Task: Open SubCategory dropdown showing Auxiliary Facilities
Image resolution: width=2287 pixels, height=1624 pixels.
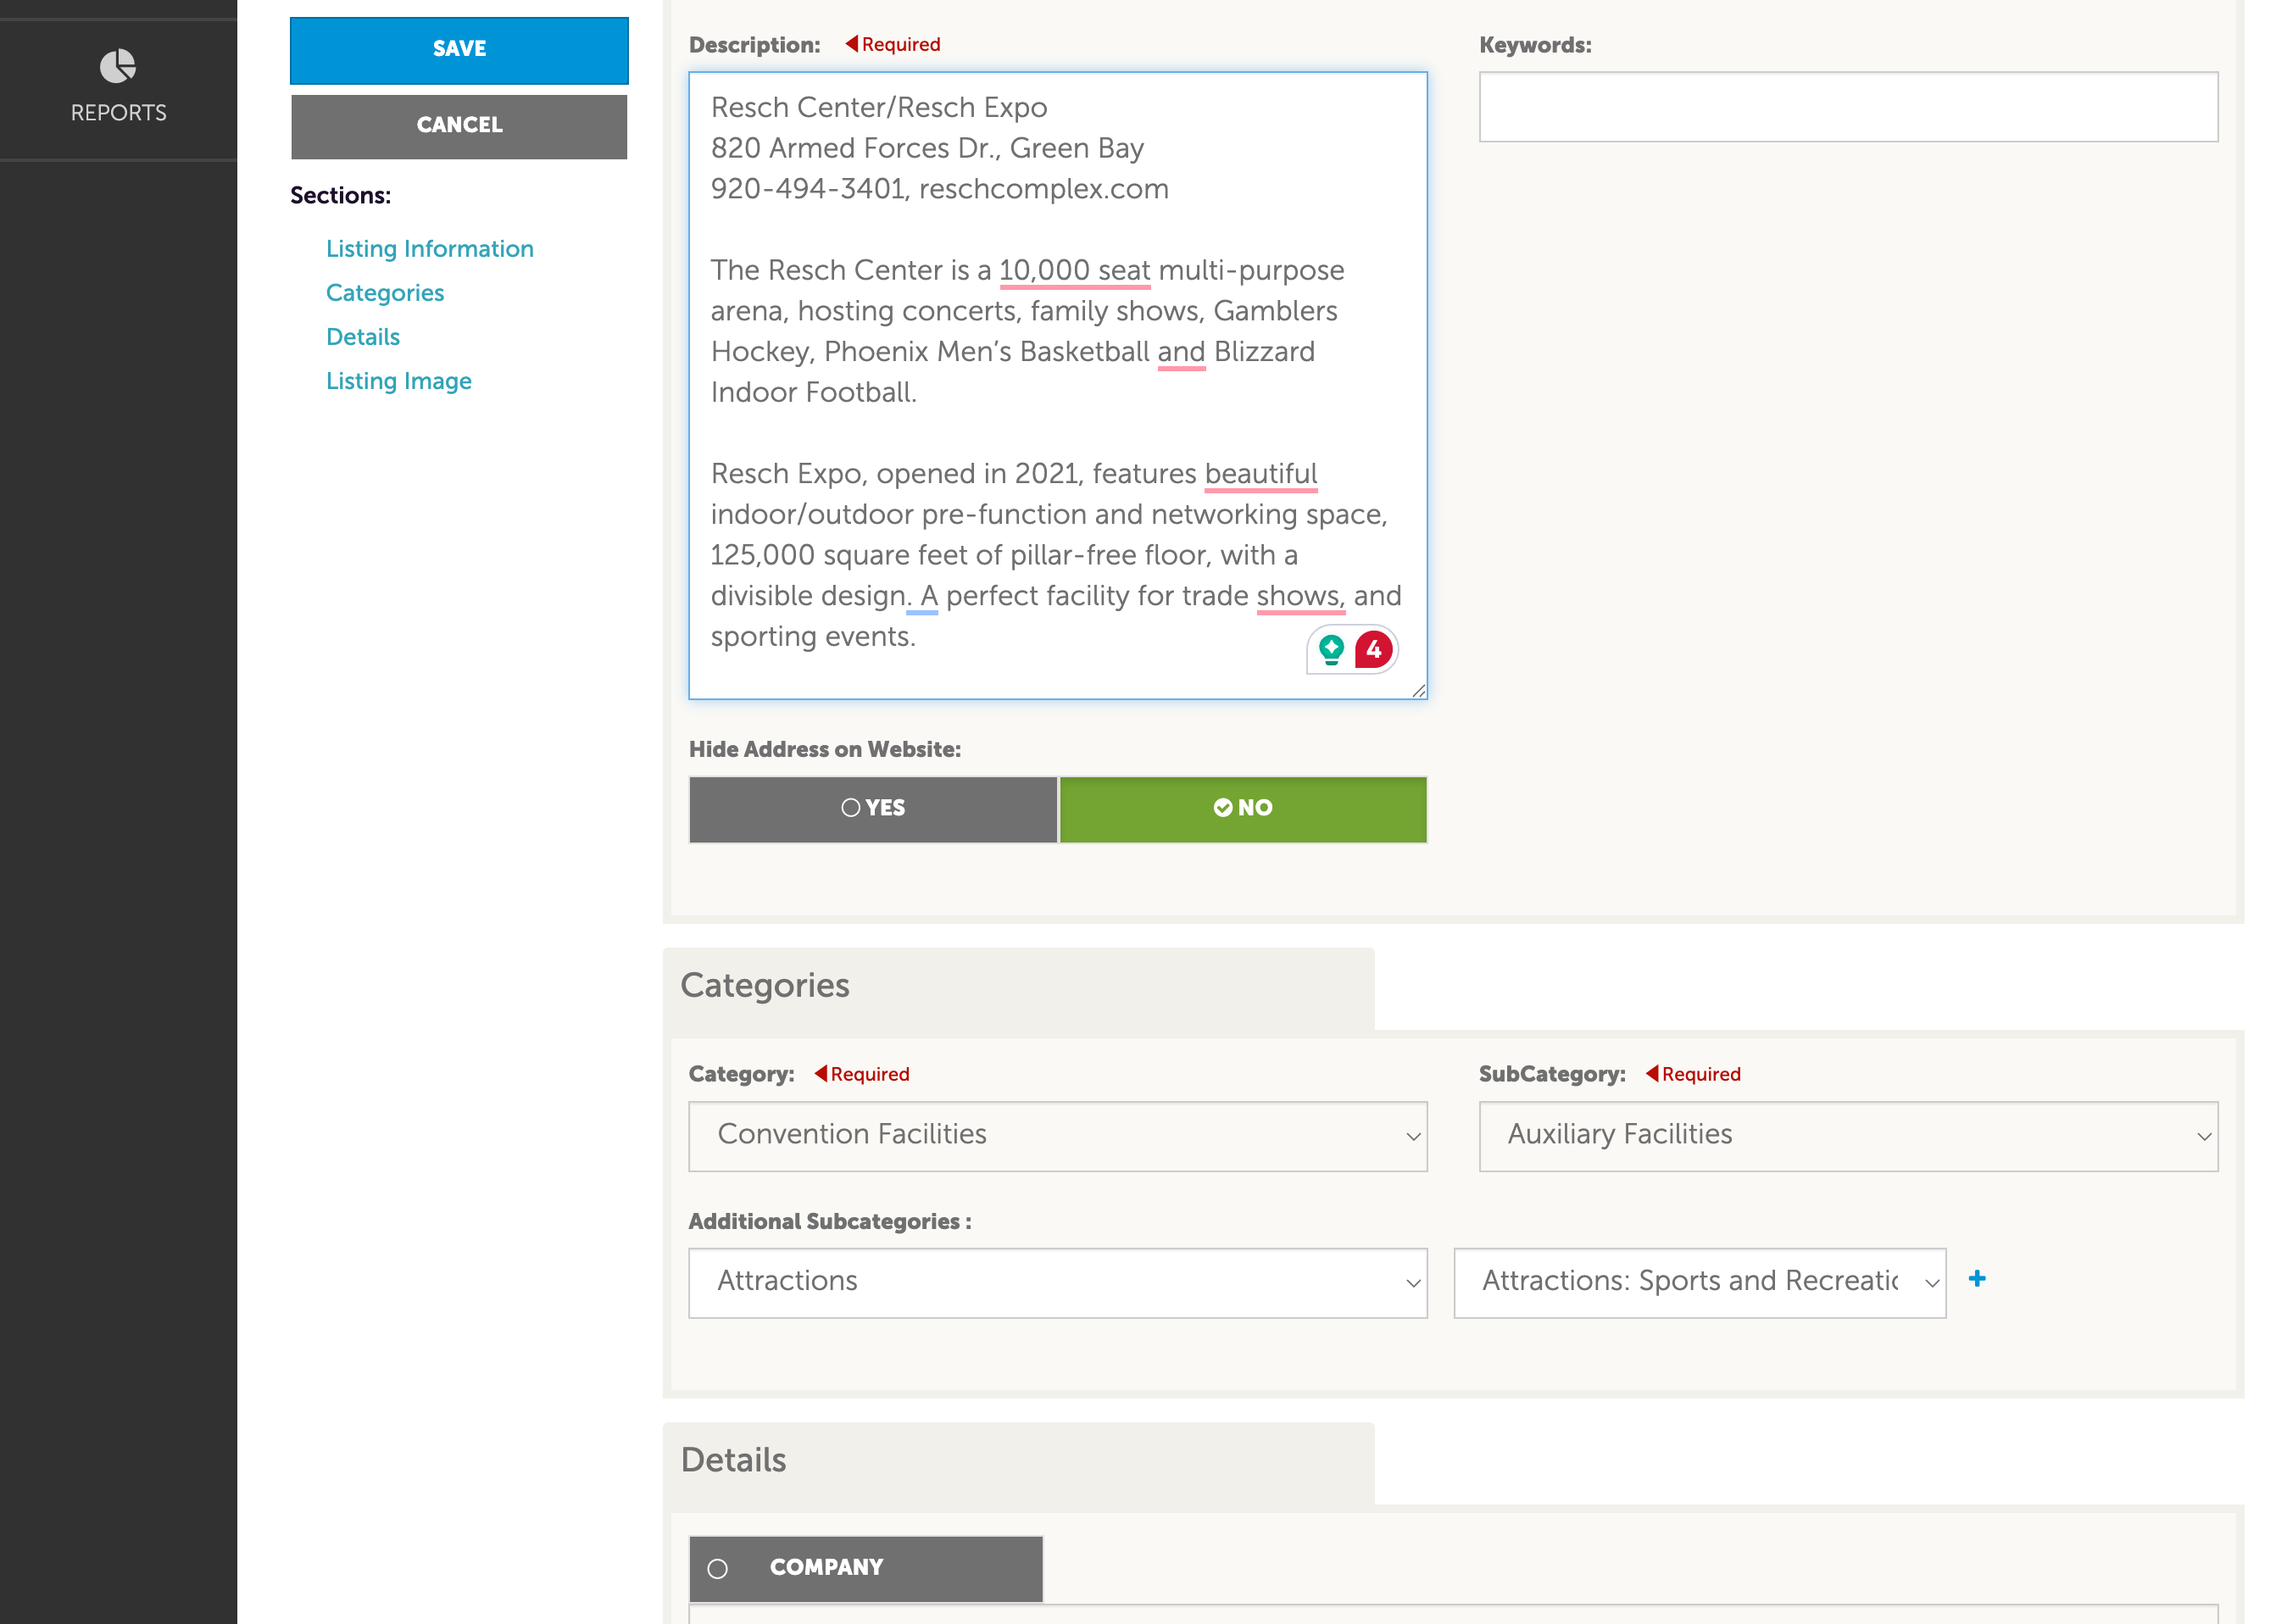Action: pos(1848,1136)
